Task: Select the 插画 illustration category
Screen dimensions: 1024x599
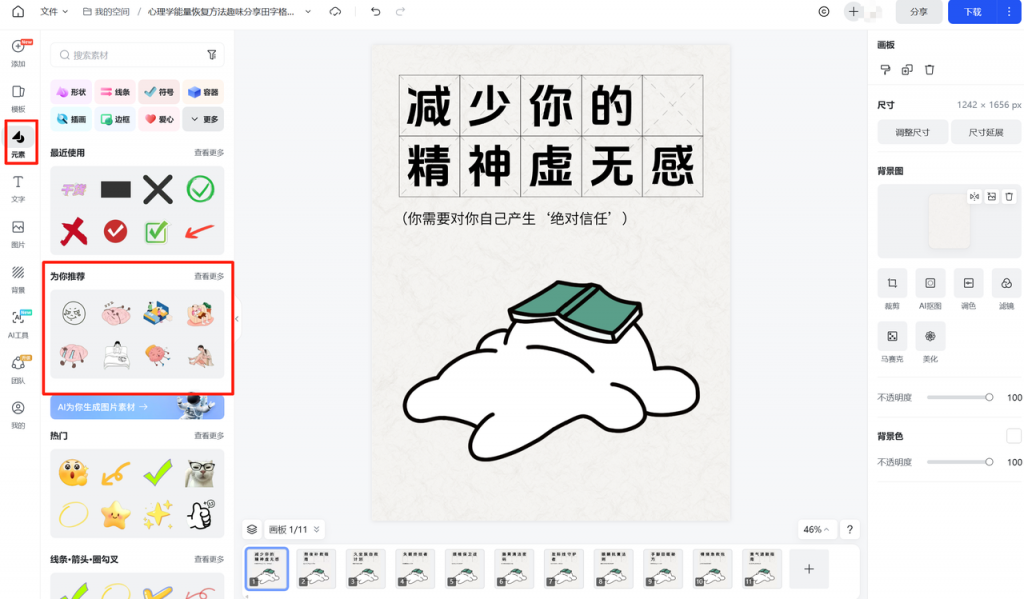Action: click(x=71, y=119)
